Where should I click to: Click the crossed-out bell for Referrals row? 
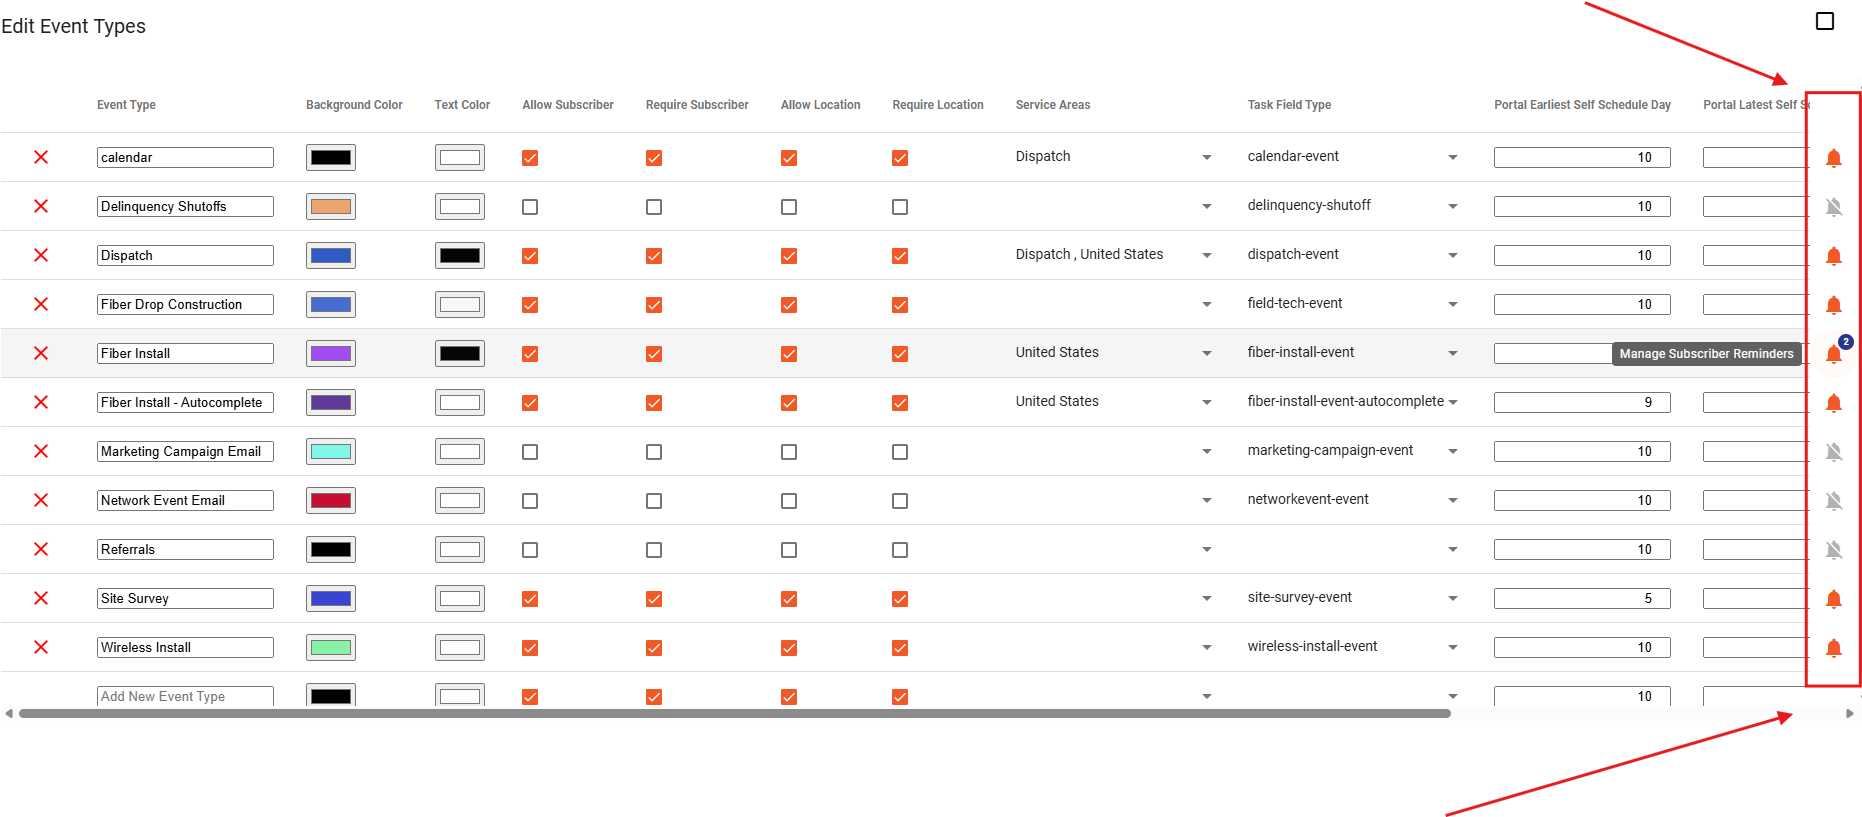point(1833,550)
